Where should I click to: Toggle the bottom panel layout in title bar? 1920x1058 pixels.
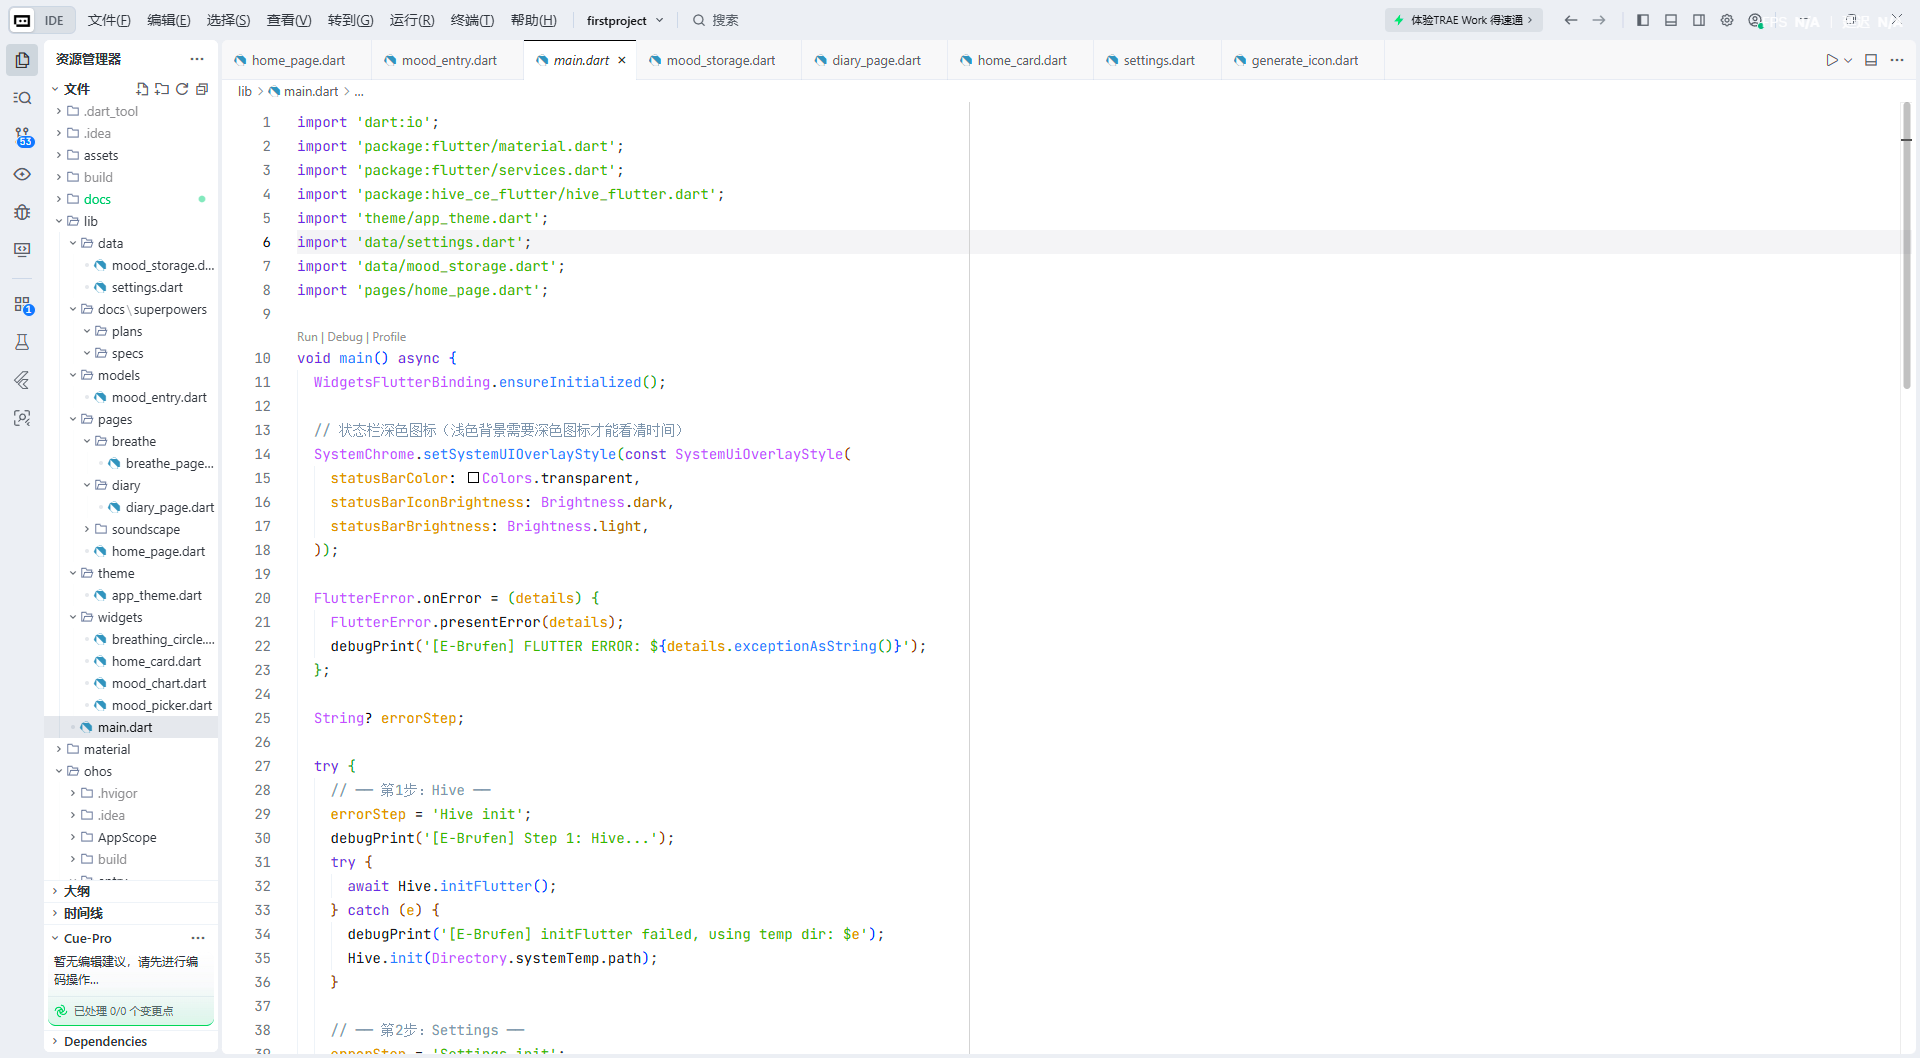tap(1671, 20)
